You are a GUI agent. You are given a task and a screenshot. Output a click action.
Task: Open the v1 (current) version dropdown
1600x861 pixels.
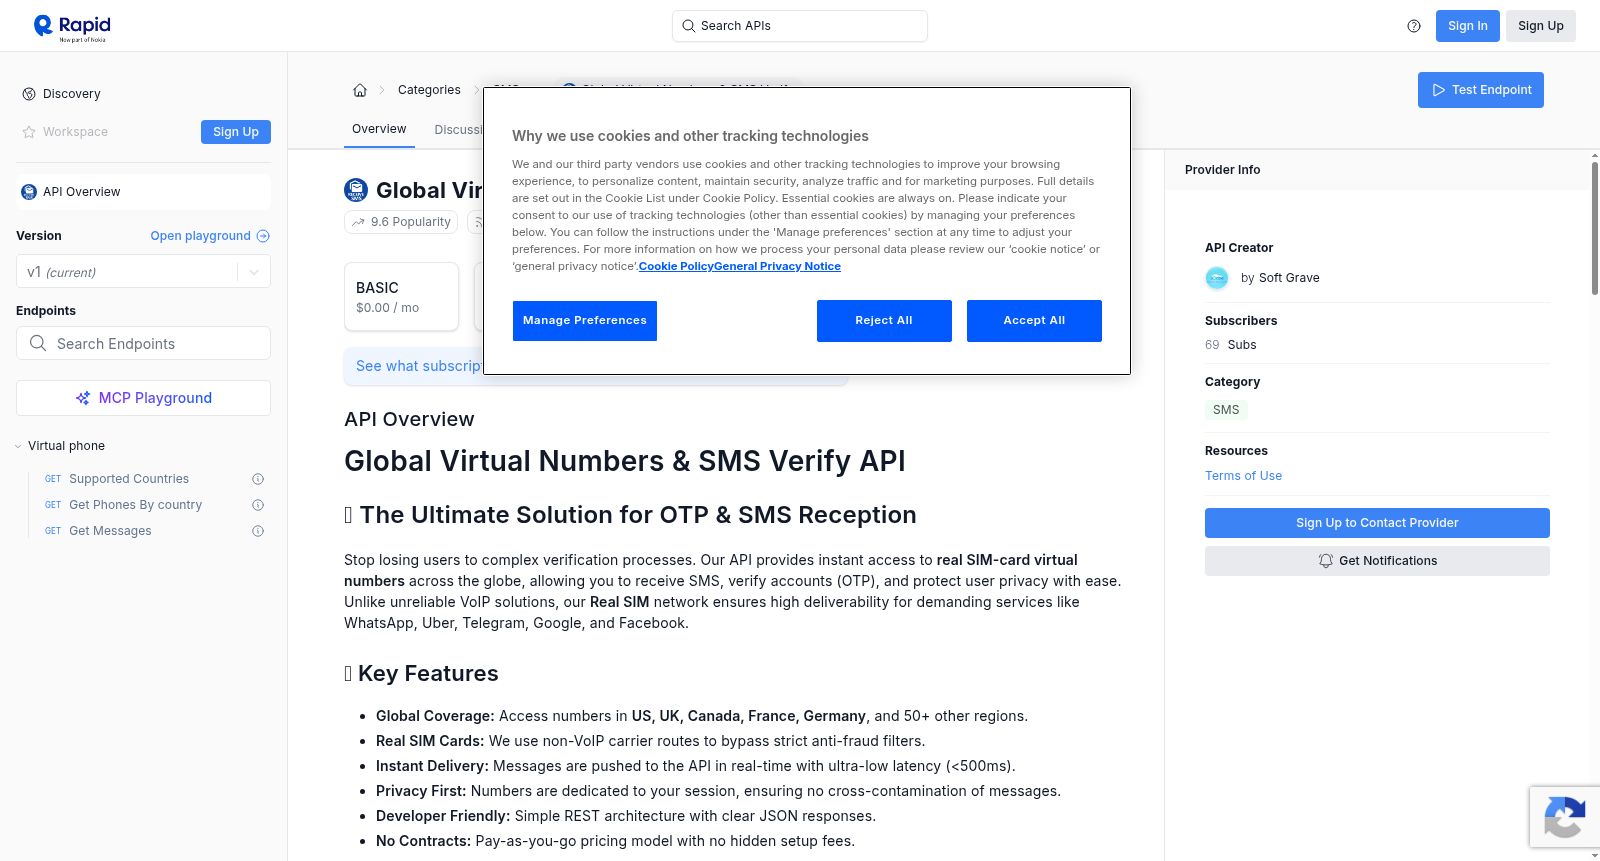[143, 272]
